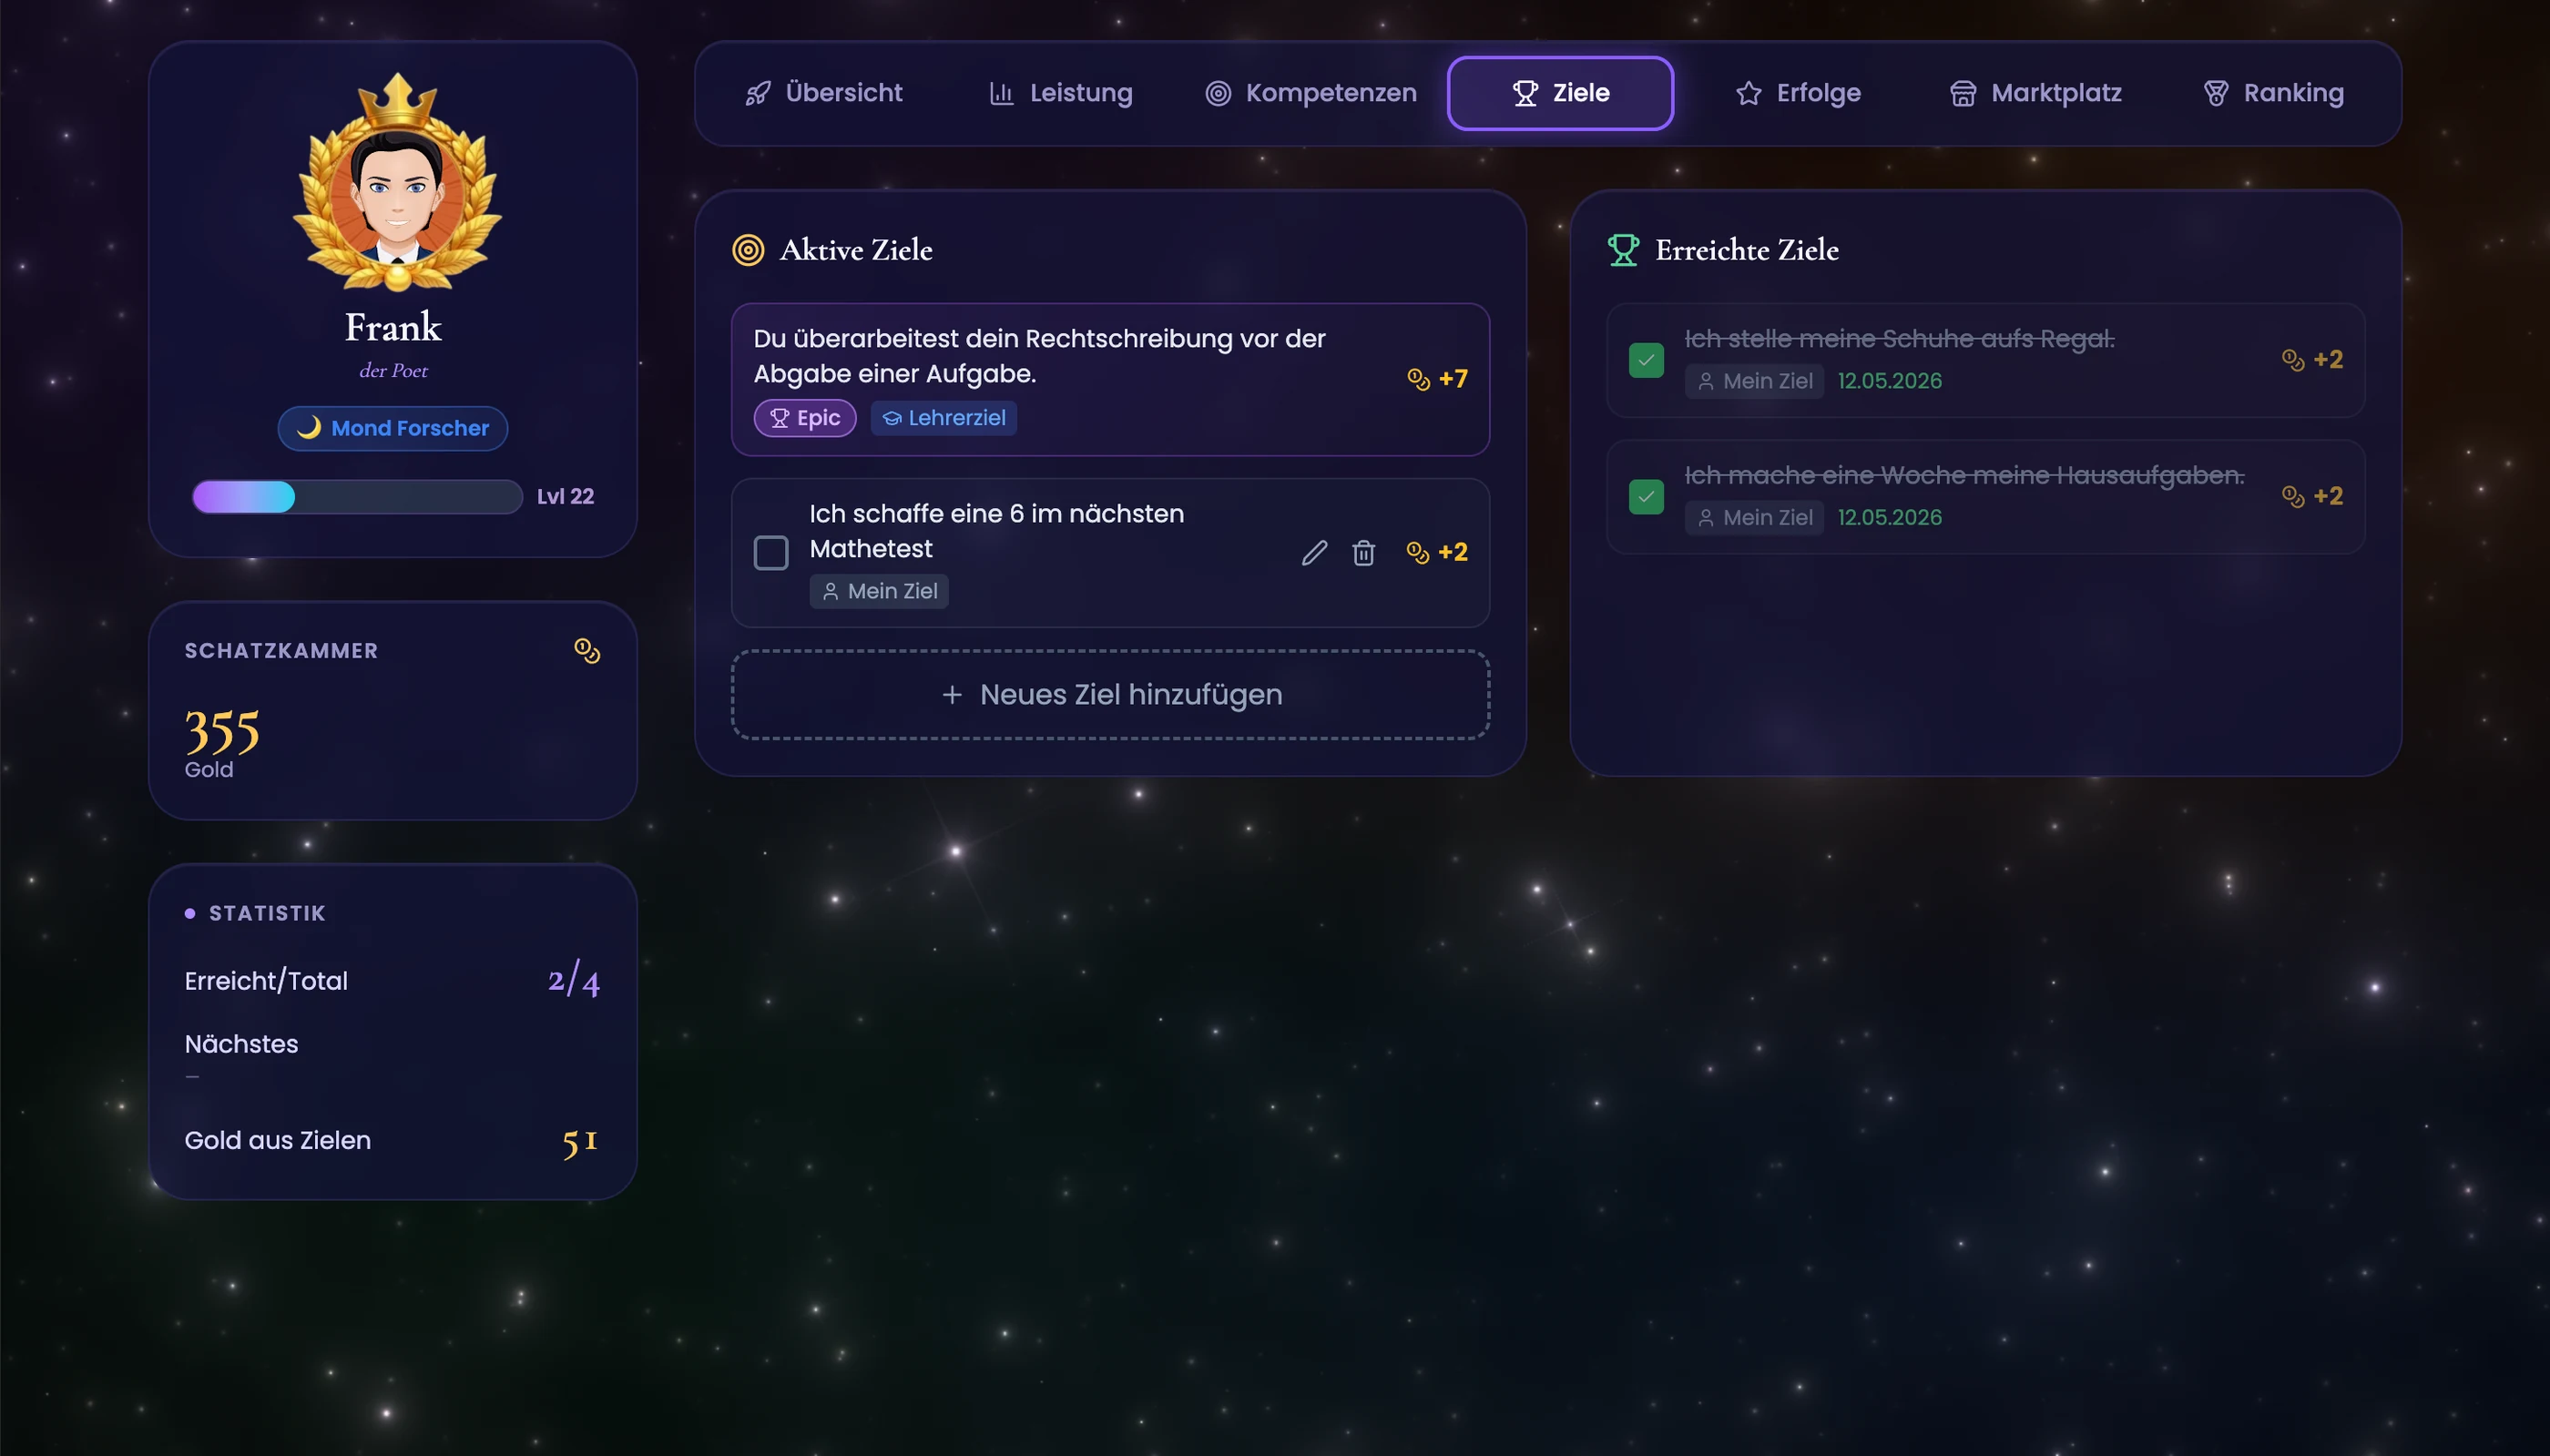Uncheck the Schuhe aufs Regal goal
This screenshot has width=2550, height=1456.
click(x=1646, y=360)
